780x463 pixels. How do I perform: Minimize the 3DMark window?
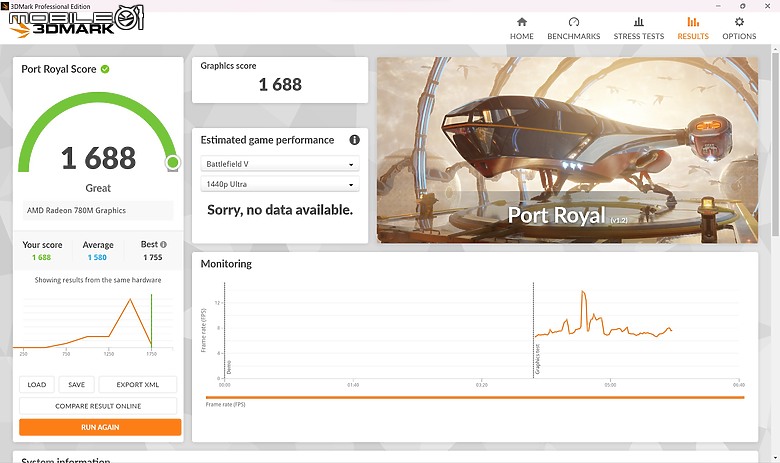point(718,6)
